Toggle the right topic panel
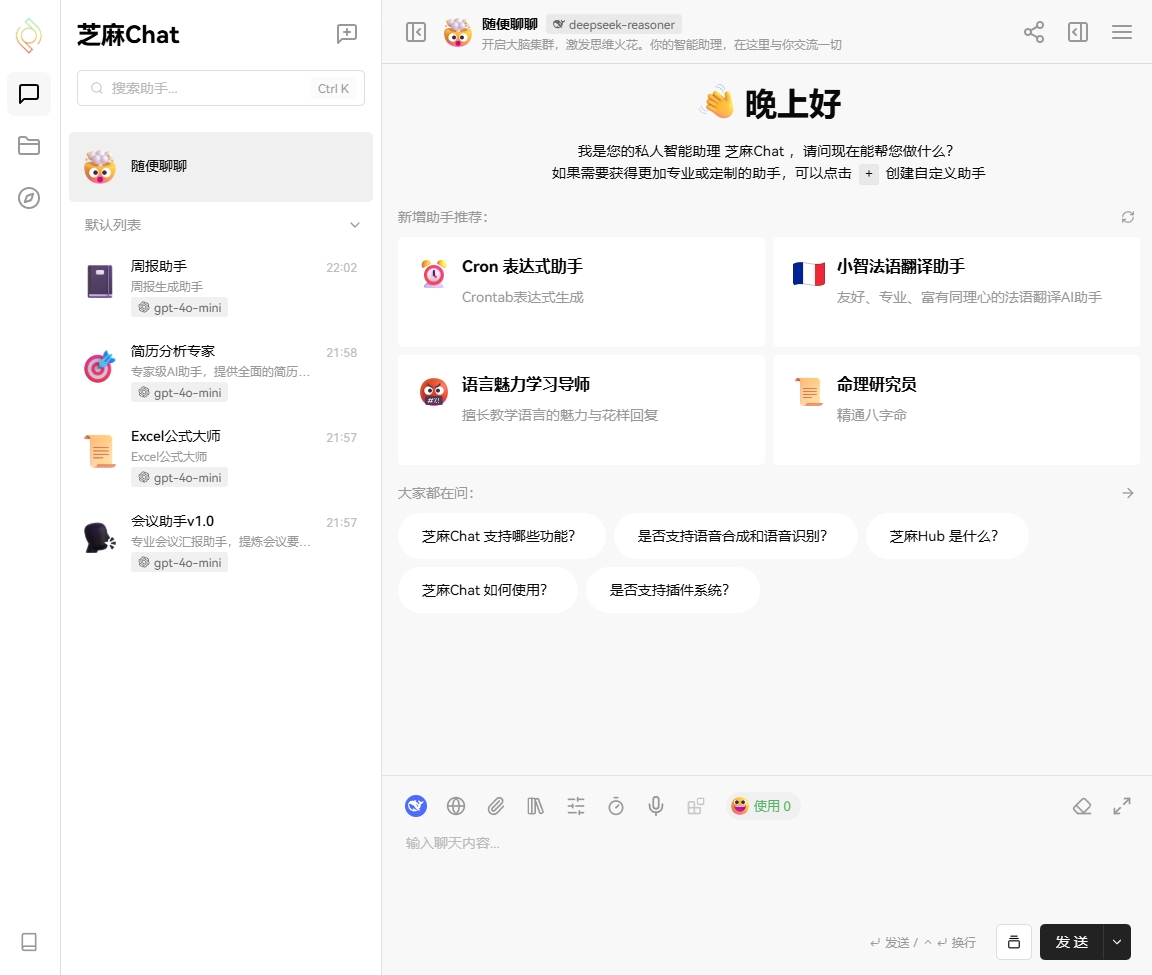Viewport: 1152px width, 975px height. pos(1078,32)
